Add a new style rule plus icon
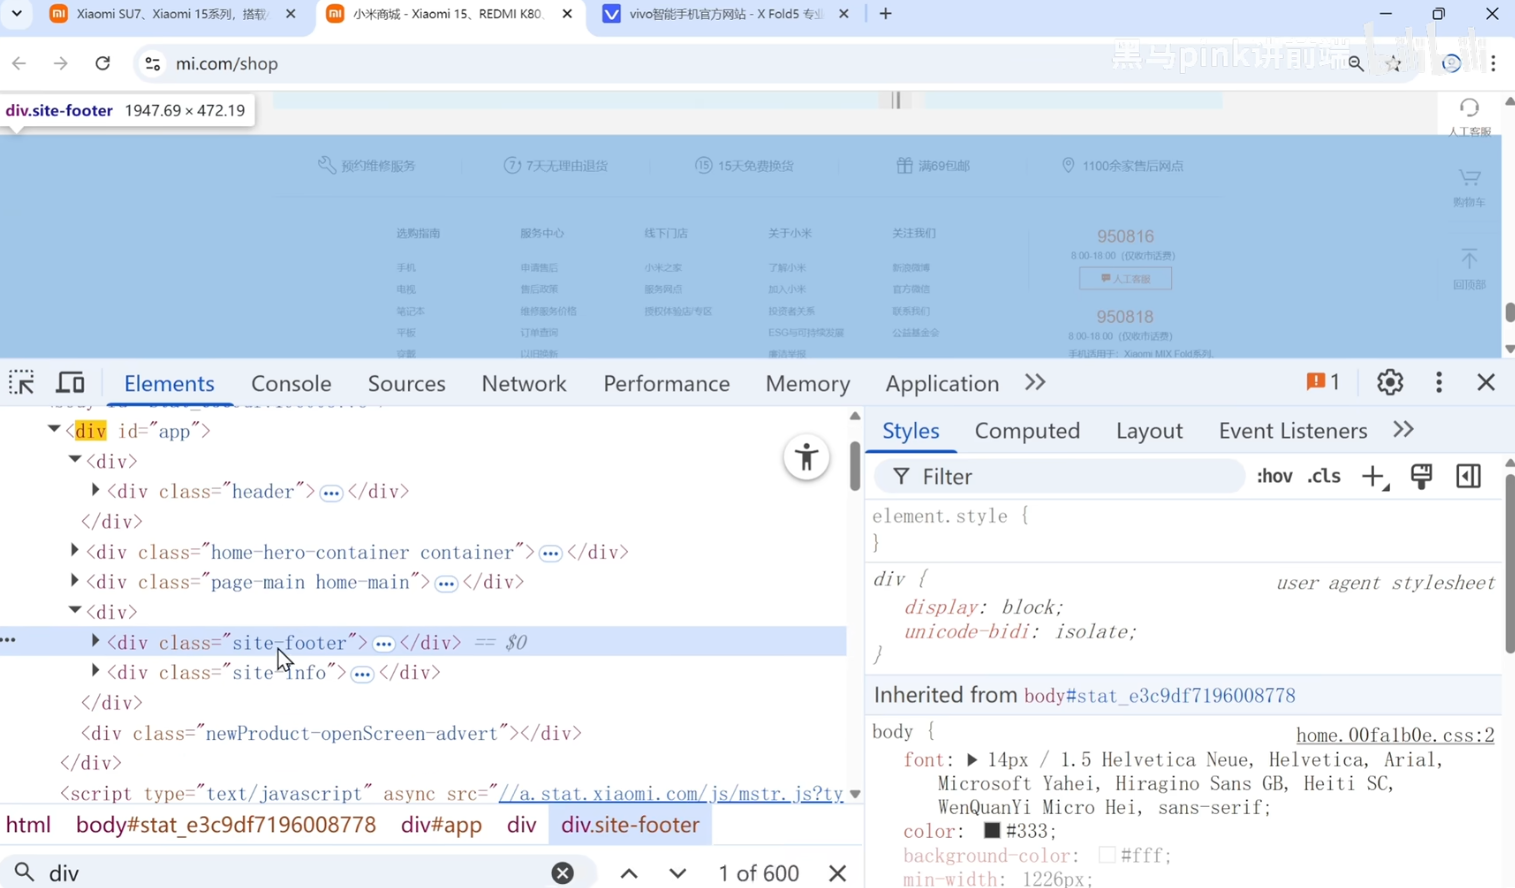 pyautogui.click(x=1375, y=477)
